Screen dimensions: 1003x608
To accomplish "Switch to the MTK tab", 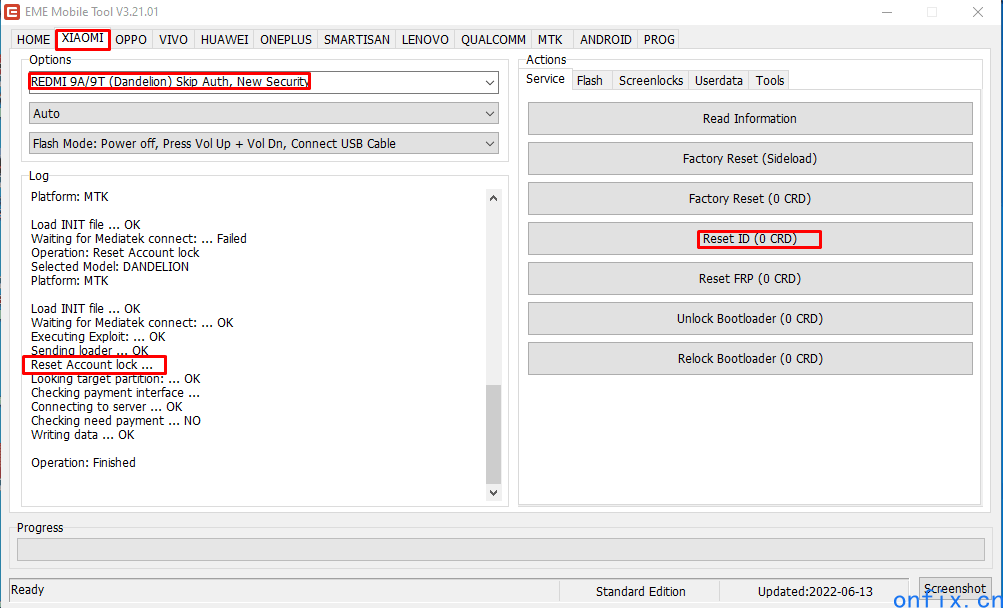I will point(550,40).
